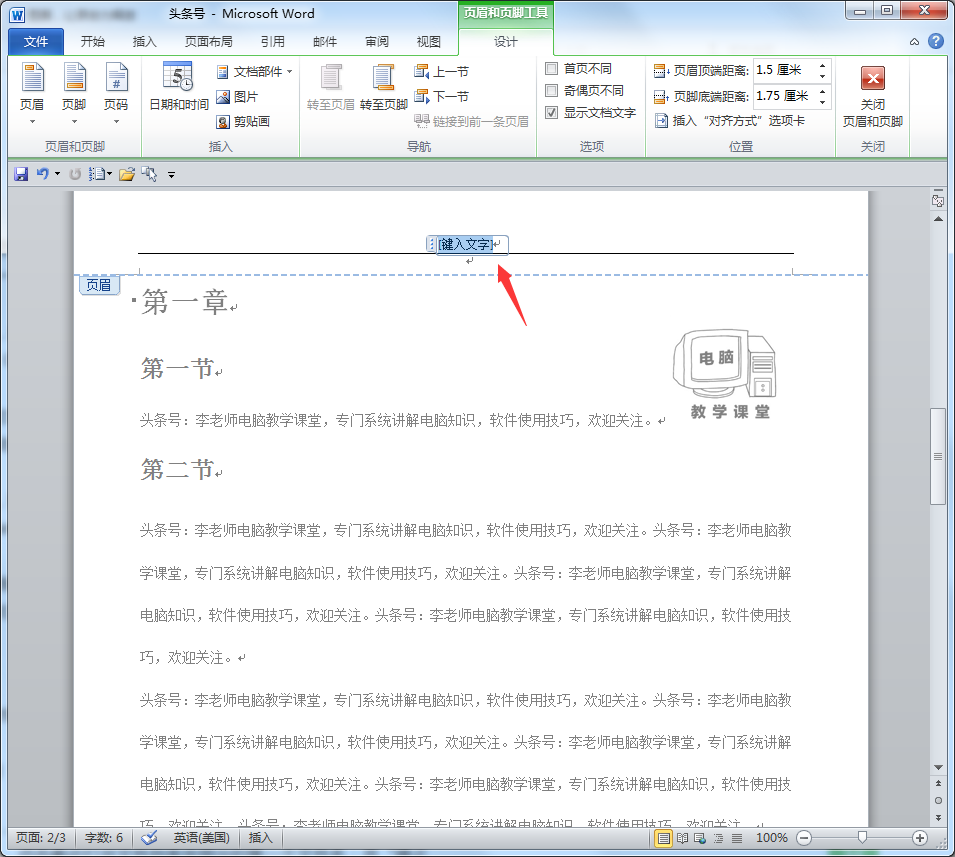The height and width of the screenshot is (857, 955).
Task: Switch to full screen reading view icon
Action: (682, 839)
